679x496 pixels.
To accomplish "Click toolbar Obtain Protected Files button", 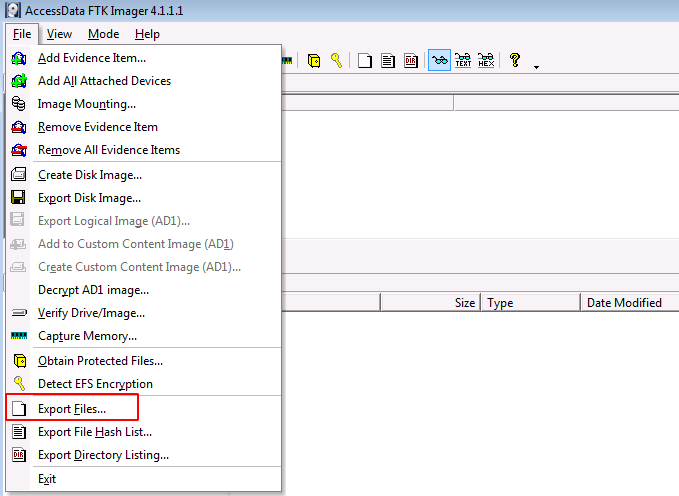I will (x=314, y=60).
